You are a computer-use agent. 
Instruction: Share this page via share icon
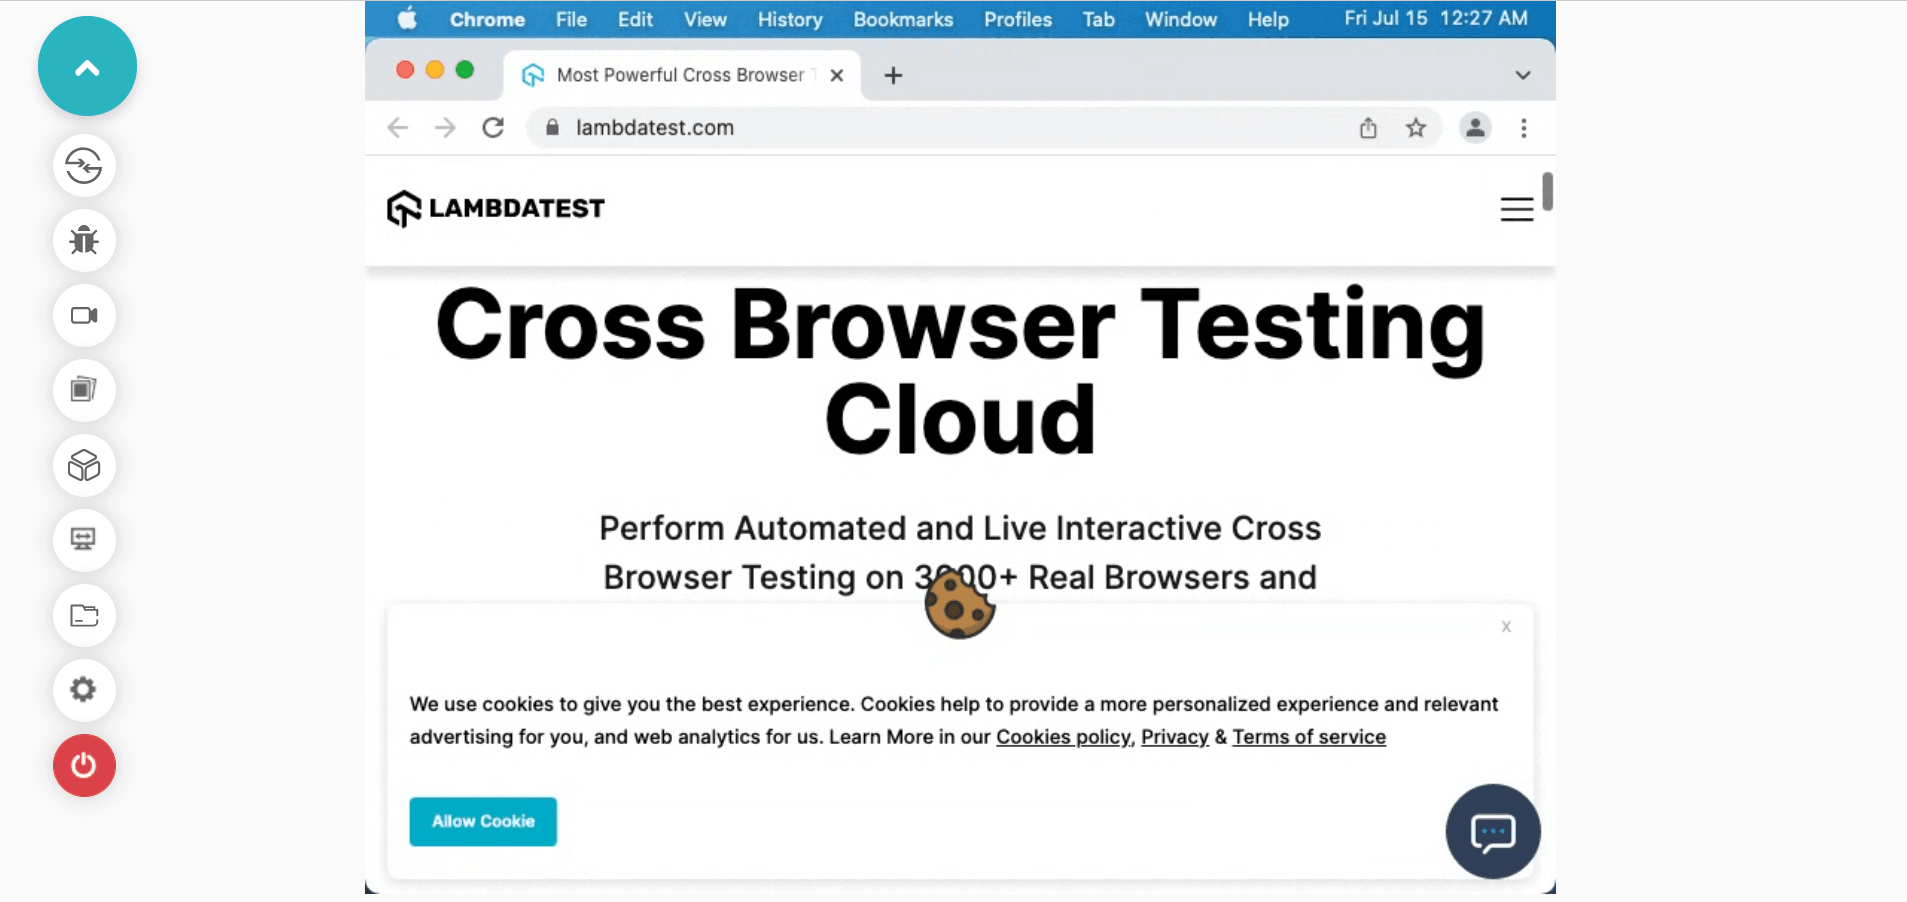[1368, 128]
